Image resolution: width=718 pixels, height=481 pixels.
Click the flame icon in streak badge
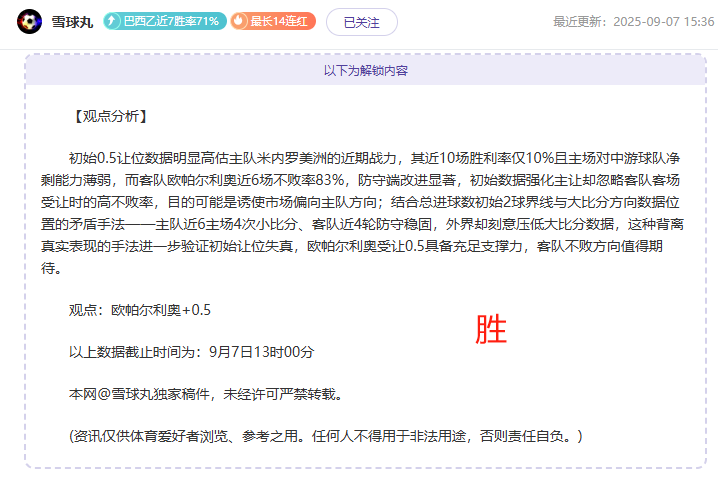tap(239, 21)
